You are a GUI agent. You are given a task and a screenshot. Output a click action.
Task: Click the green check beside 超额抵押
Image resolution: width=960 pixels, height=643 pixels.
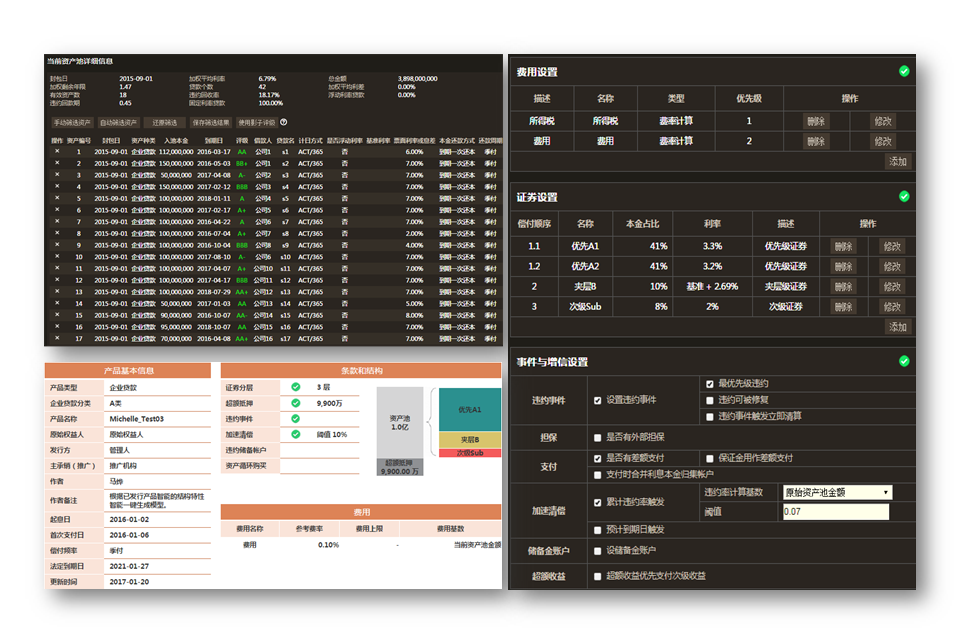296,403
